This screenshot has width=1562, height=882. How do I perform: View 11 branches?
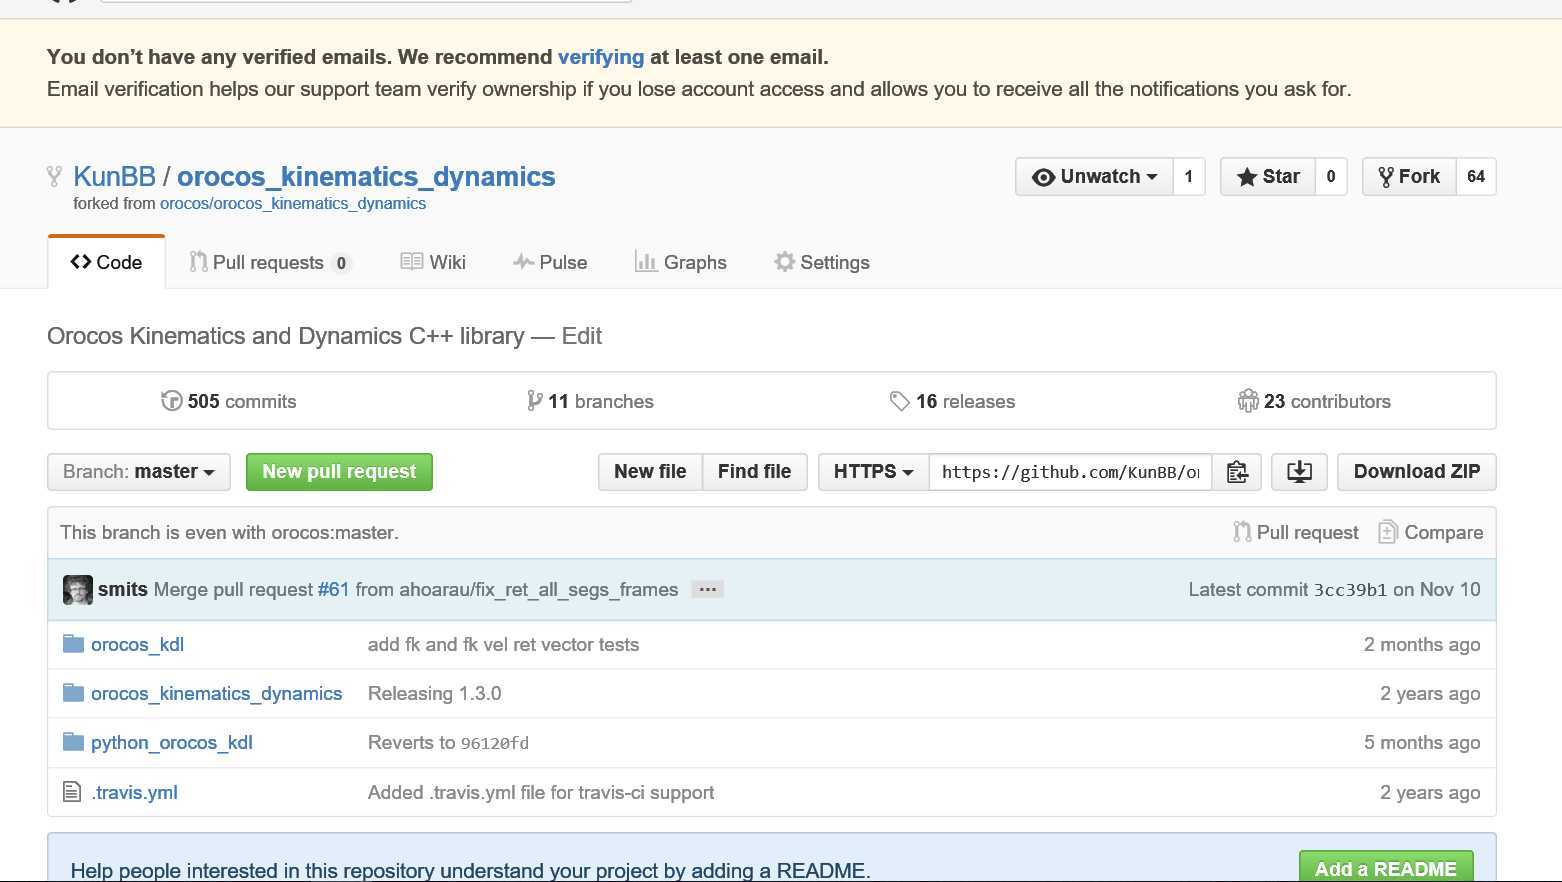pos(590,401)
